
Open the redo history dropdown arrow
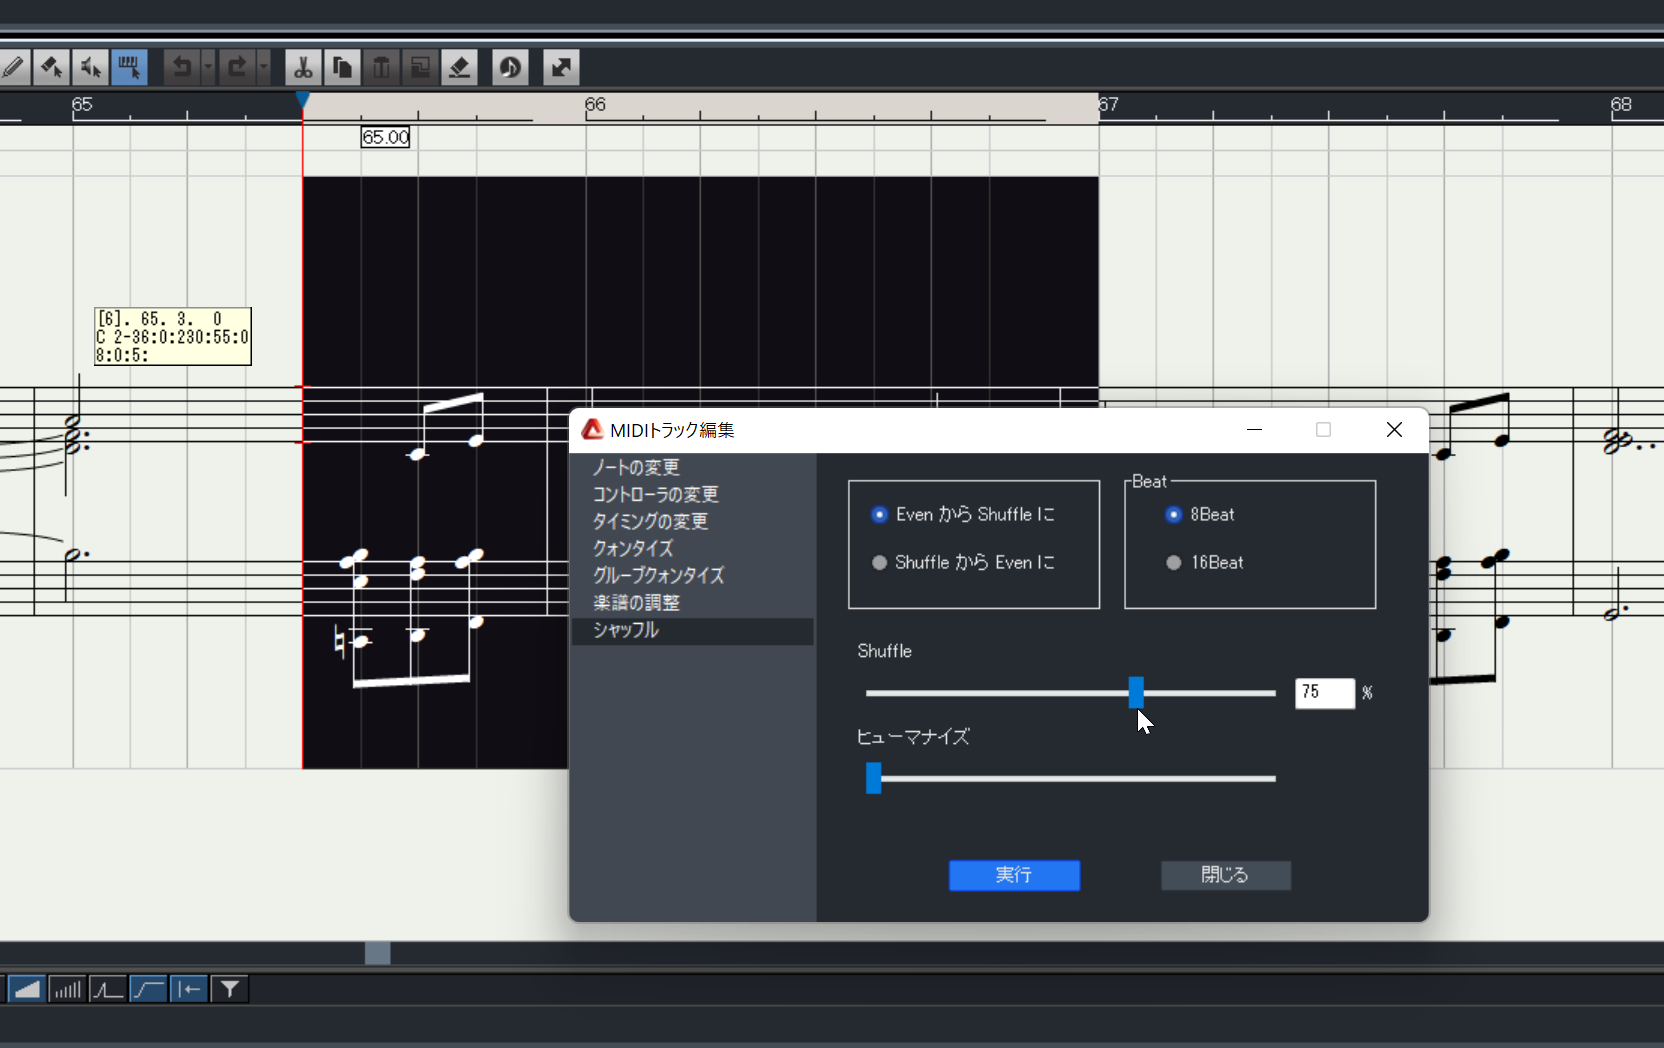pos(264,67)
